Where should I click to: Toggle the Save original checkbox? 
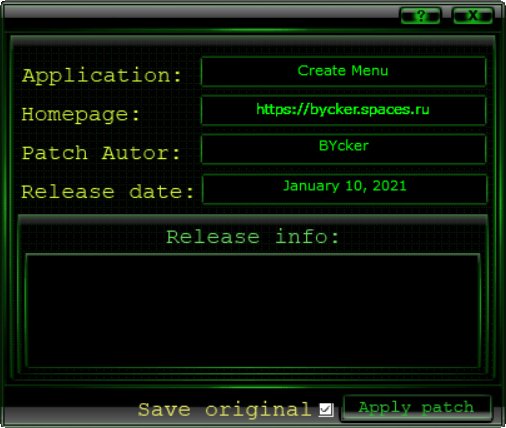[325, 410]
